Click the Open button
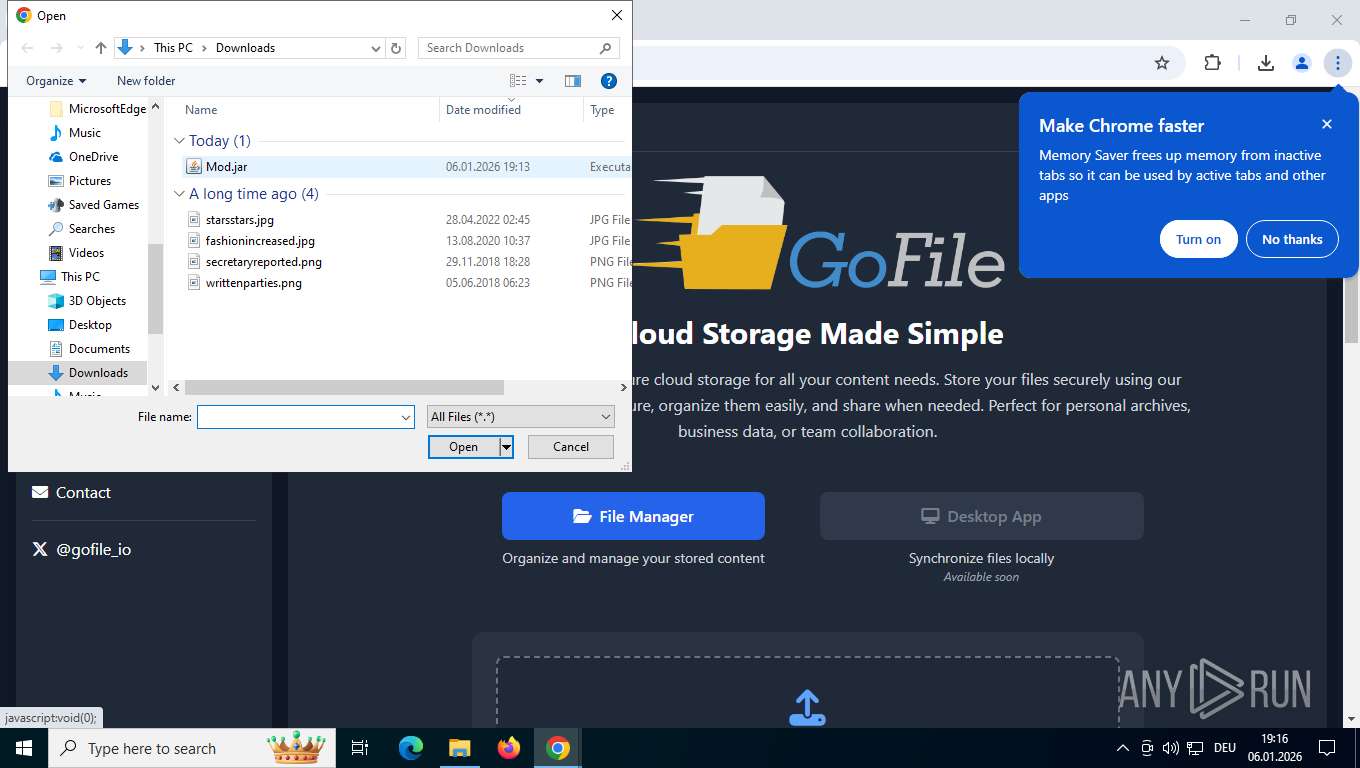The height and width of the screenshot is (768, 1360). (463, 447)
